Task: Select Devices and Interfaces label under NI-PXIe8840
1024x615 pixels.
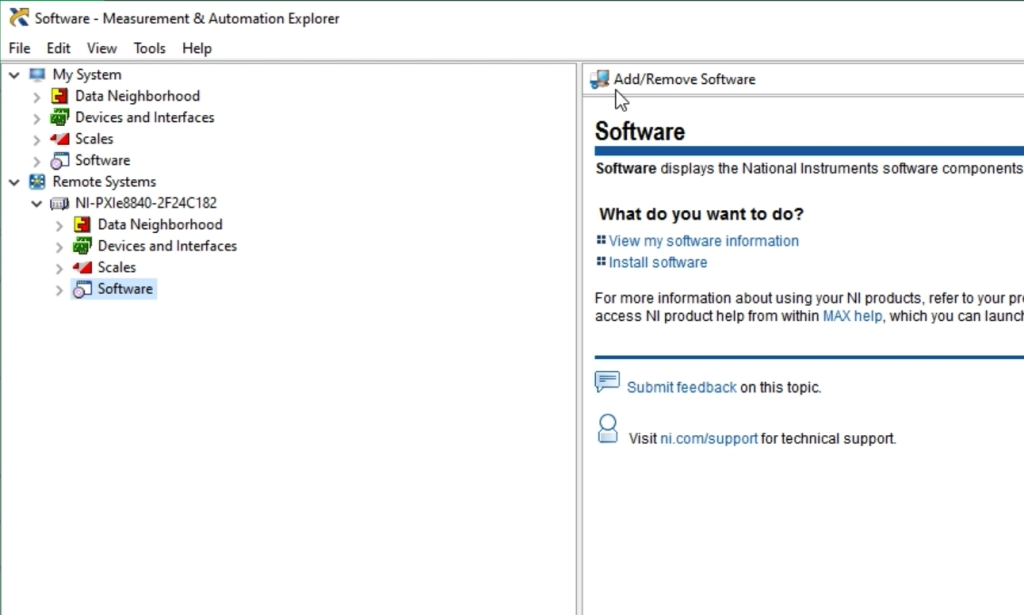Action: (167, 246)
